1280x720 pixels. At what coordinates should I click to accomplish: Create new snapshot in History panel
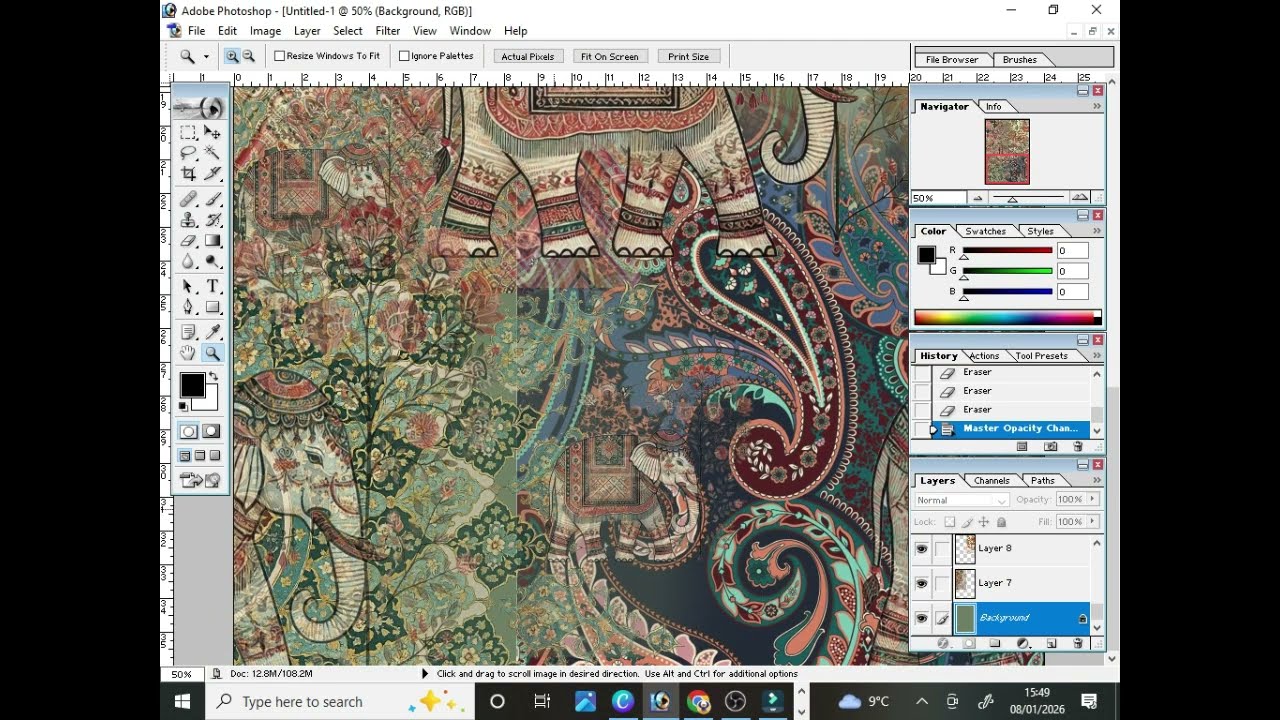pyautogui.click(x=1050, y=446)
